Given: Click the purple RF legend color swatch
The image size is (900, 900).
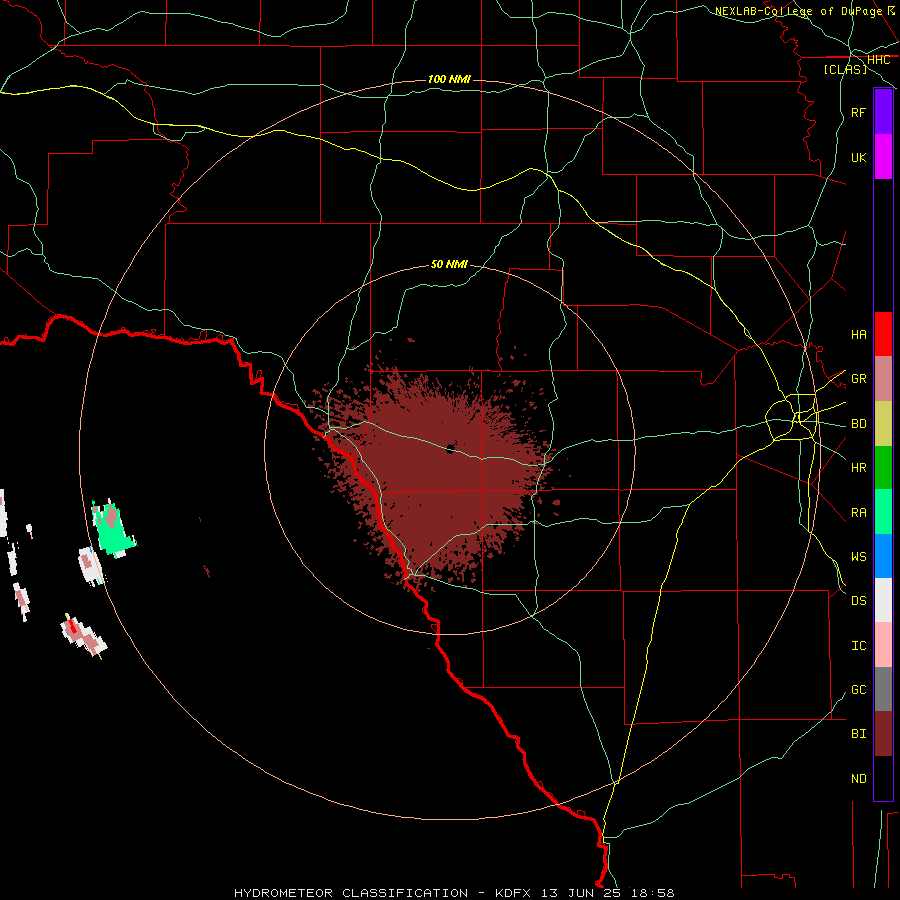Looking at the screenshot, I should [x=883, y=112].
